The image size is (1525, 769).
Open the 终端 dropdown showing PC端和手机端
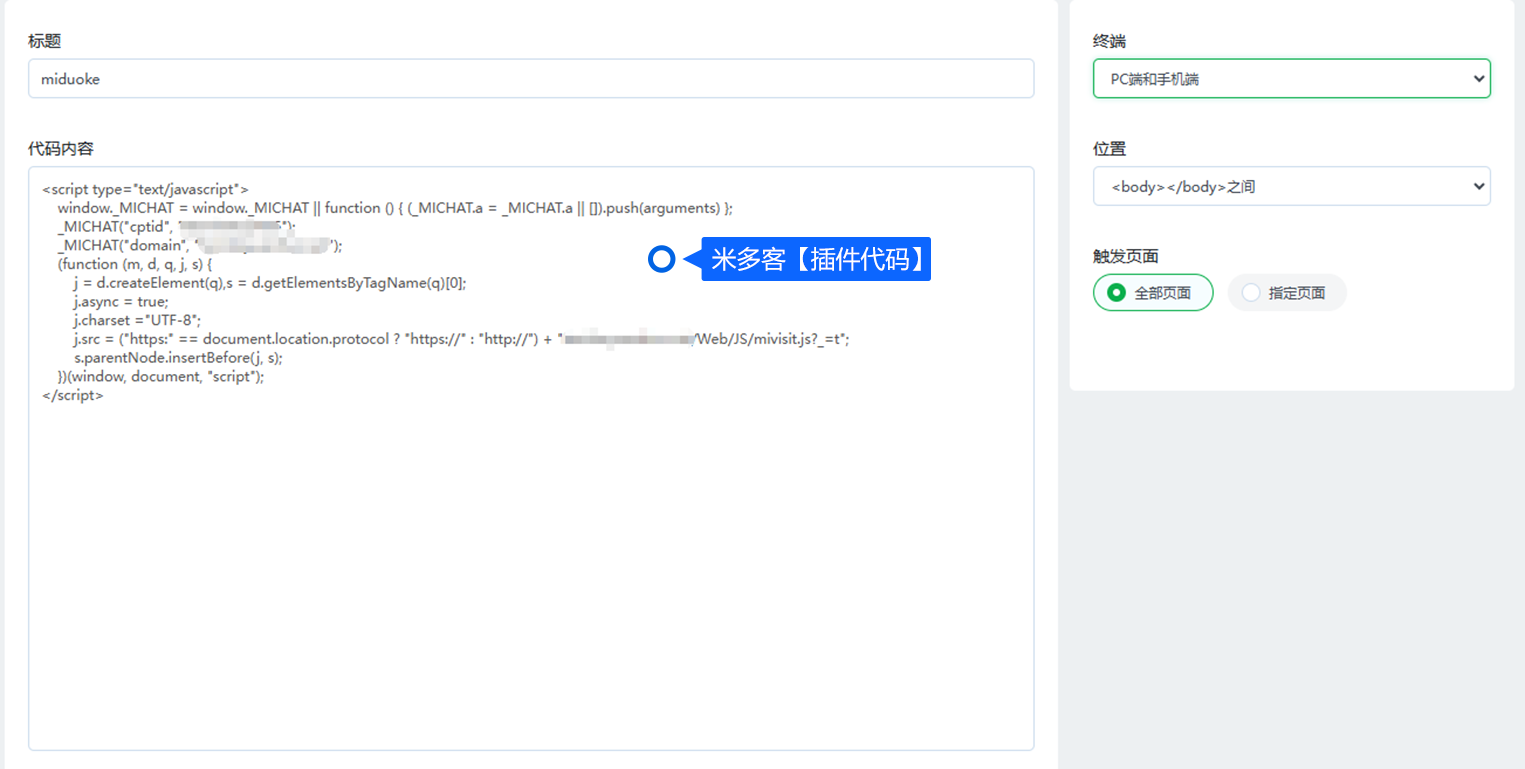point(1291,79)
